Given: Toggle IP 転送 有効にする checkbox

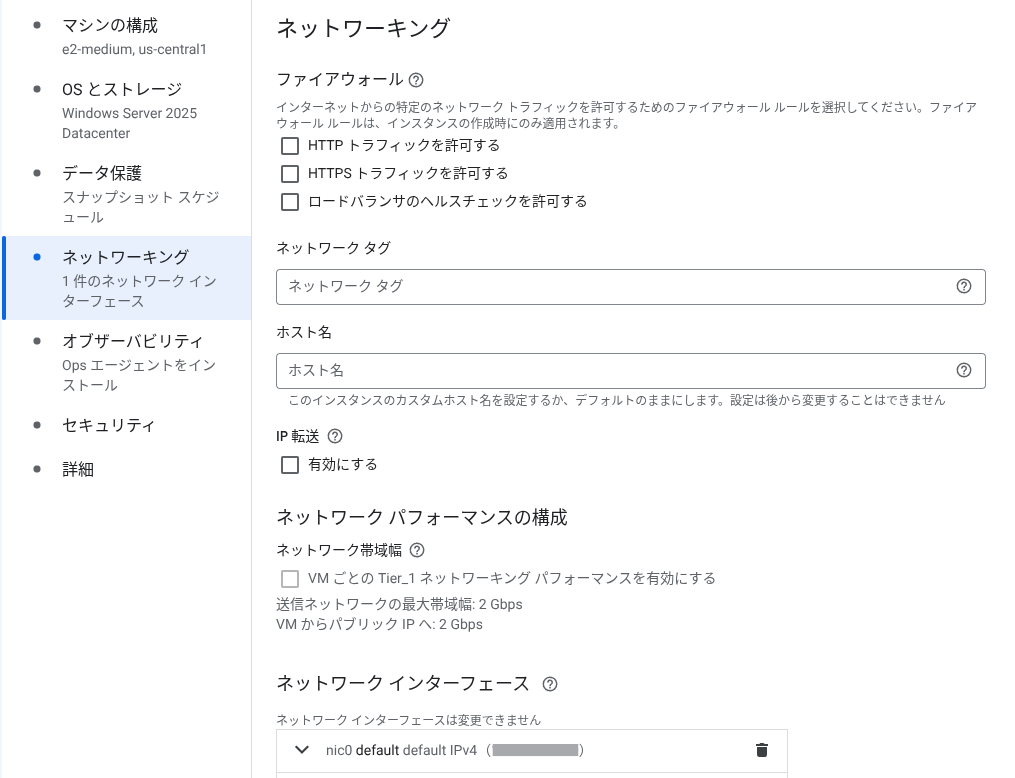Looking at the screenshot, I should [x=290, y=465].
